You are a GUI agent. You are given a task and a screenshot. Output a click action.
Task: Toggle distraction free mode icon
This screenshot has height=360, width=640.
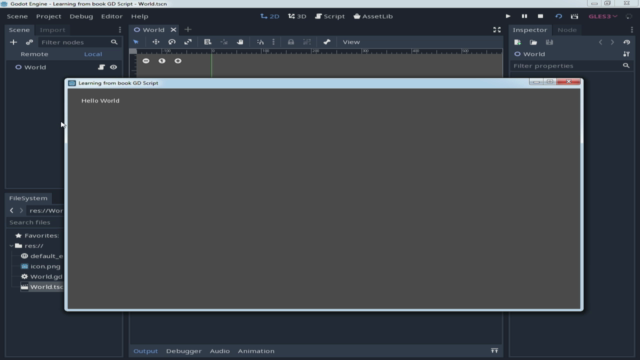[x=497, y=30]
